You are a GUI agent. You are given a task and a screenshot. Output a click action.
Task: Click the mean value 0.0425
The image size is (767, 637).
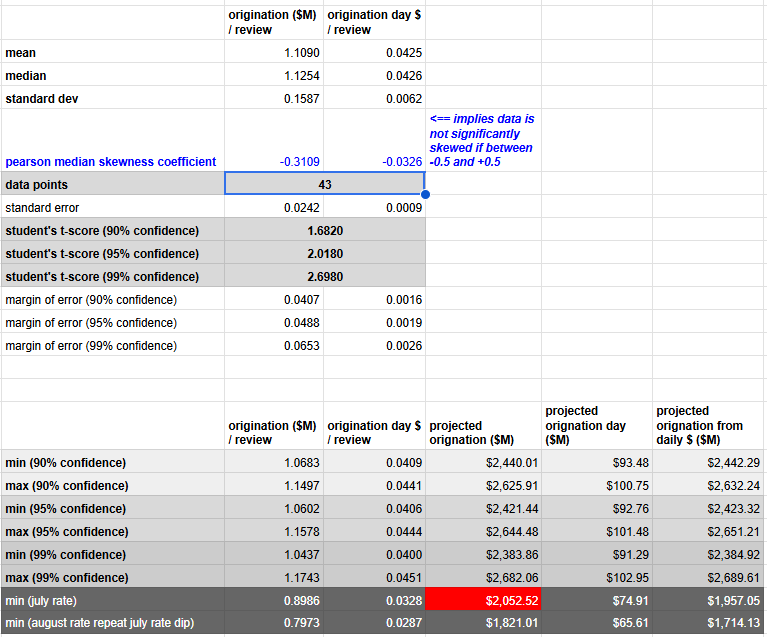(x=404, y=52)
